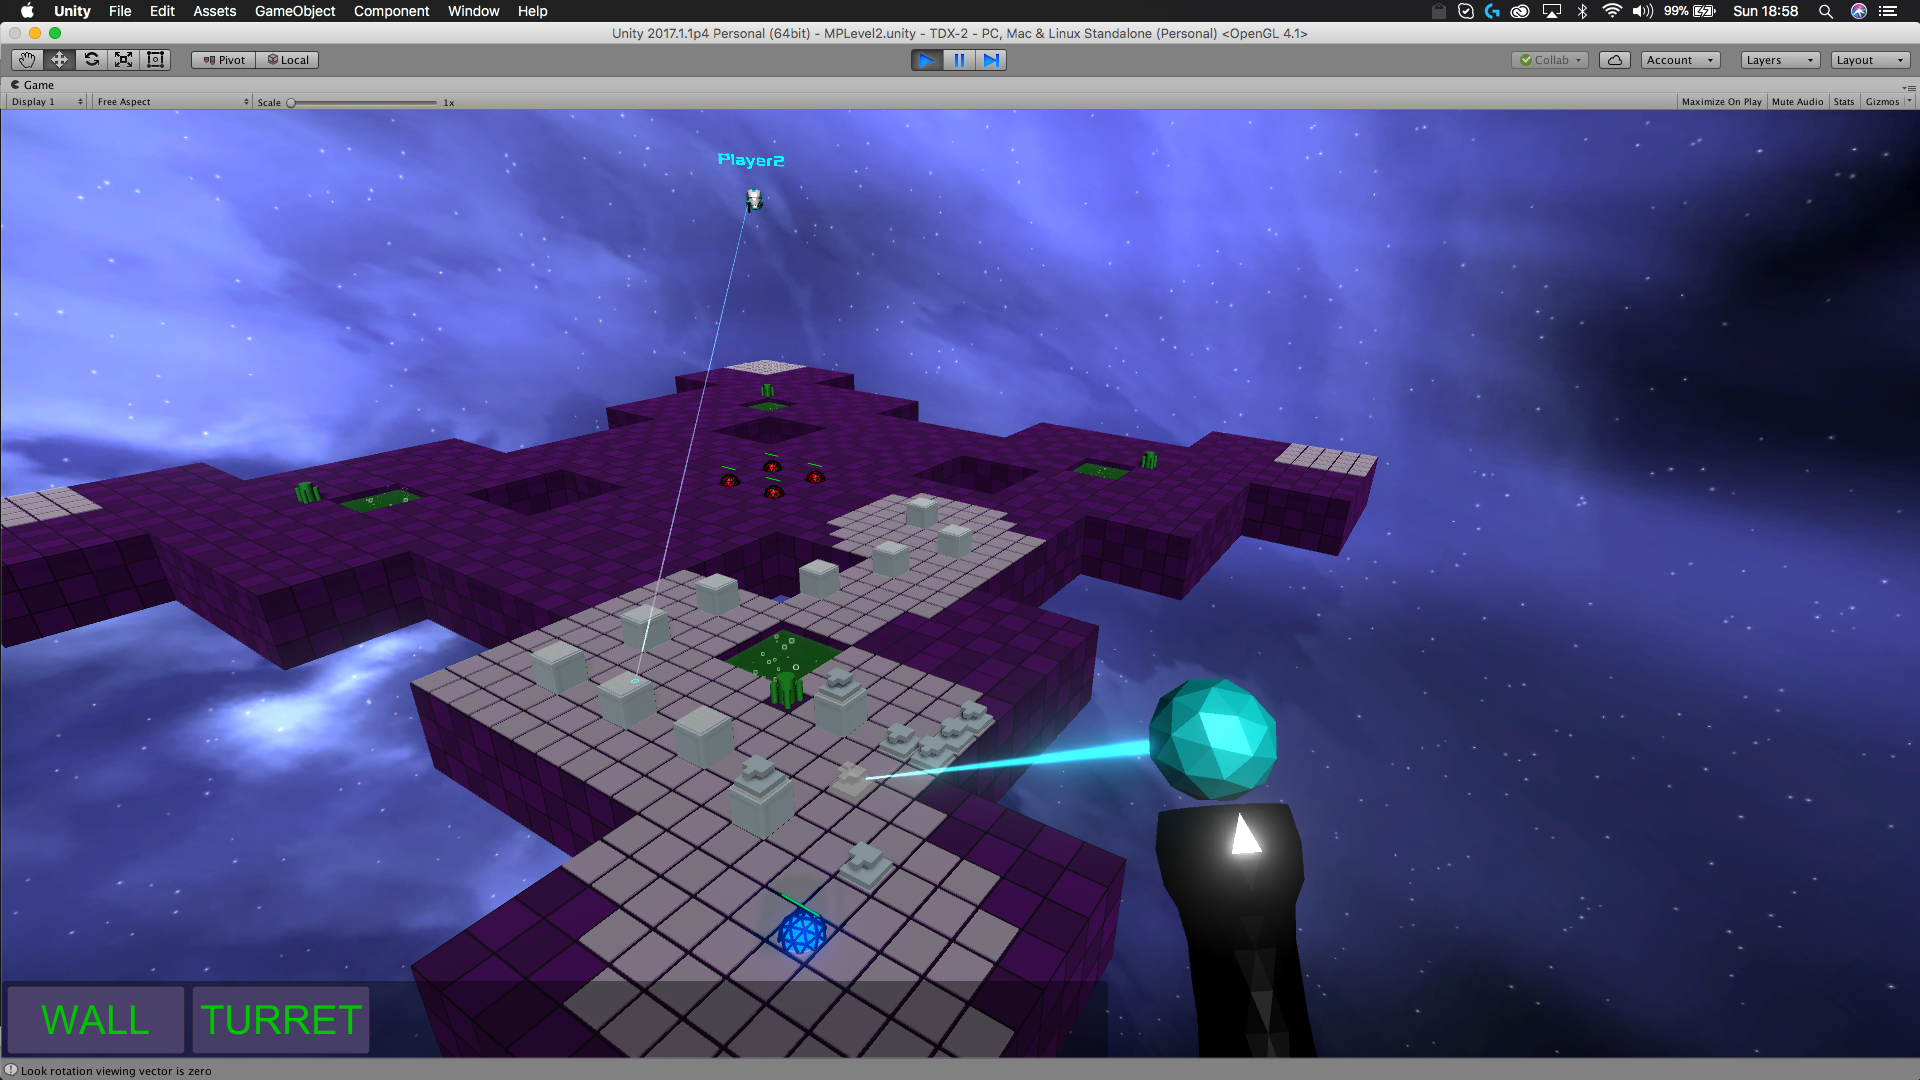Select the Rect transform tool

(x=155, y=60)
